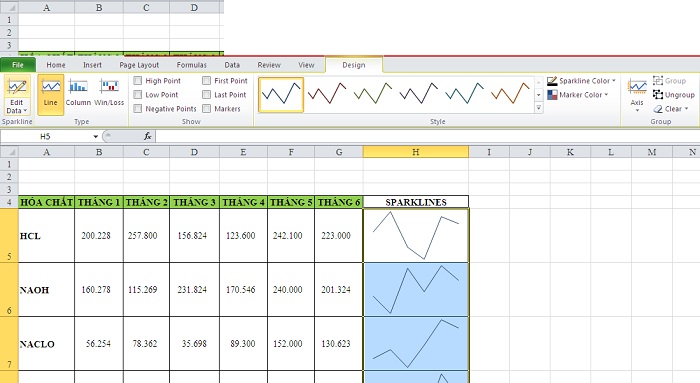The width and height of the screenshot is (700, 383).
Task: Click the cell with 240.000
Action: (x=291, y=290)
